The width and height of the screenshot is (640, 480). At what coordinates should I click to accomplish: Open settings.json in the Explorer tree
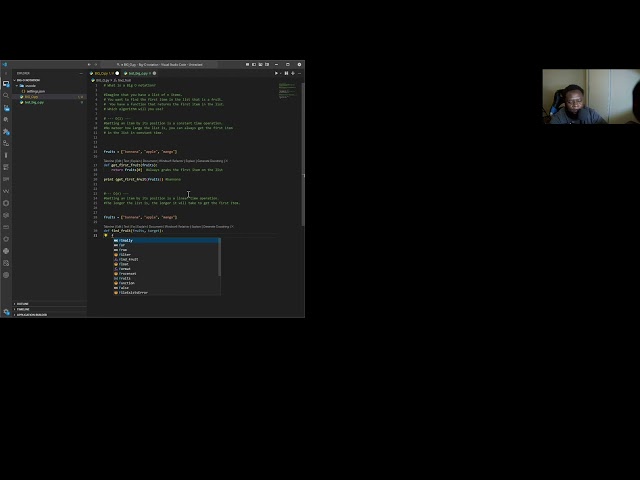pyautogui.click(x=36, y=91)
